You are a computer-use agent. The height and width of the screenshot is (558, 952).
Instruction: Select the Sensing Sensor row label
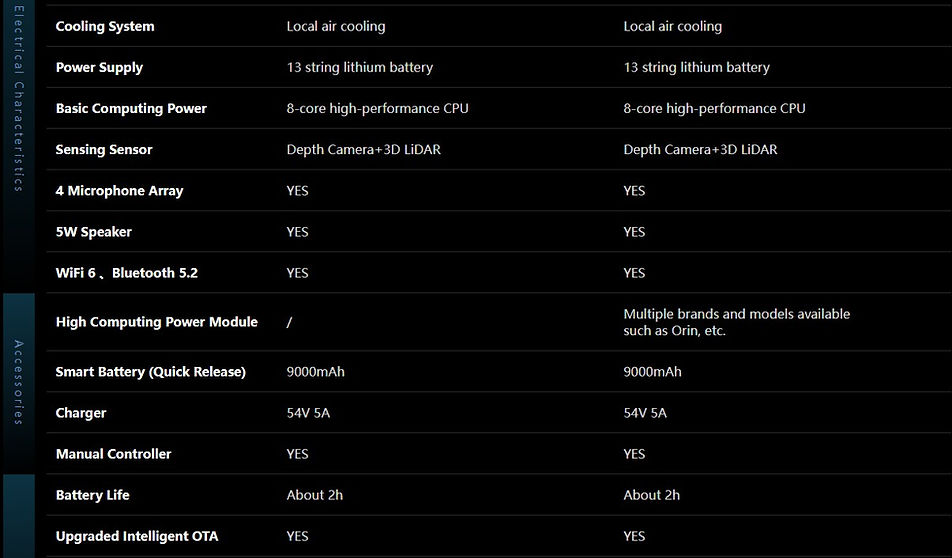pyautogui.click(x=104, y=150)
